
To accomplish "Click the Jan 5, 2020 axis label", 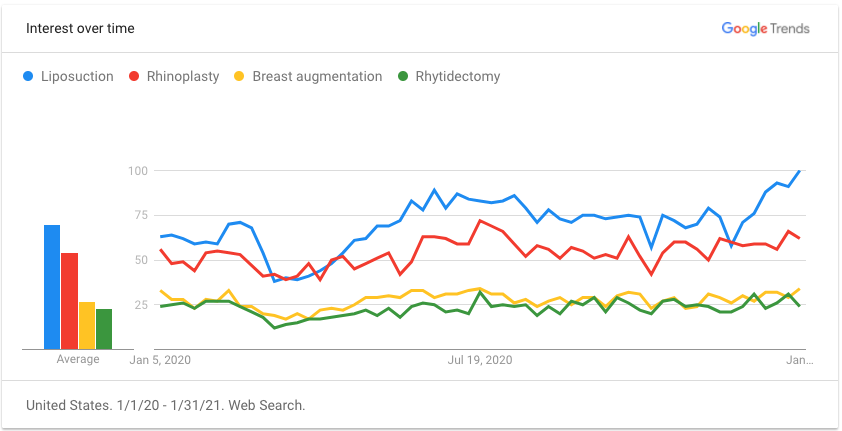I will tap(160, 359).
